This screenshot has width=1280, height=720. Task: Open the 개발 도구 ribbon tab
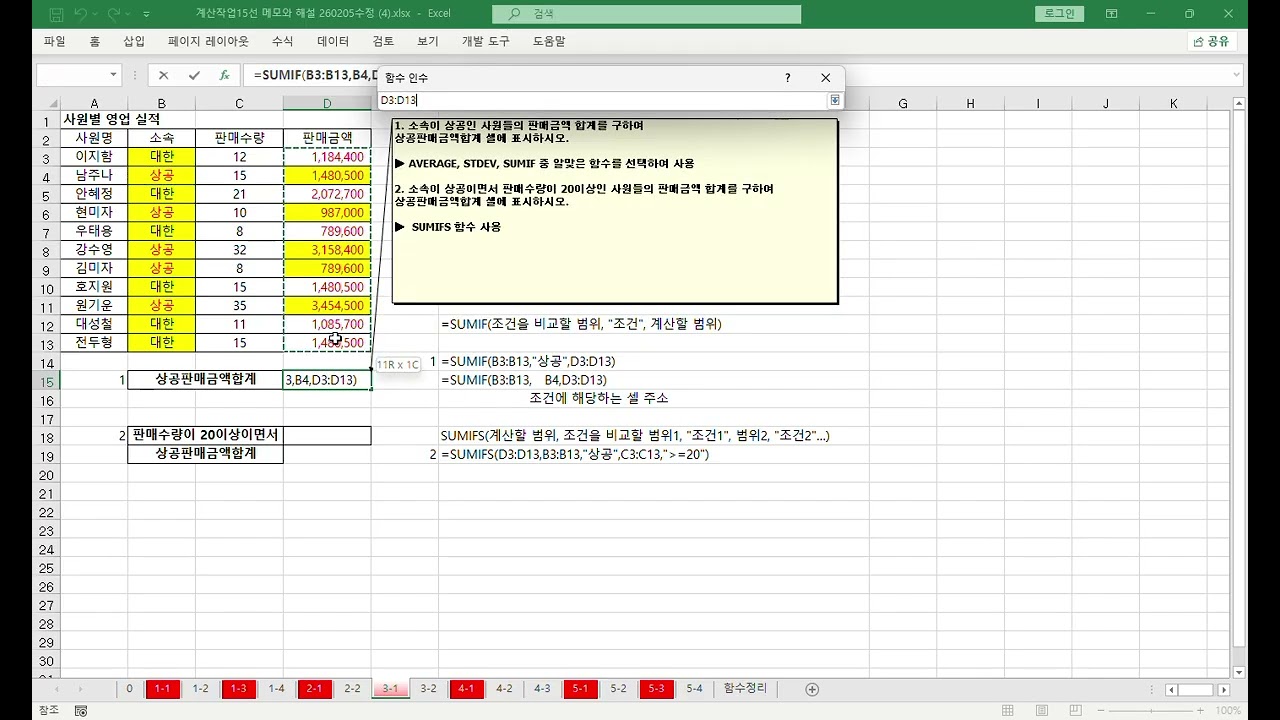pos(485,42)
